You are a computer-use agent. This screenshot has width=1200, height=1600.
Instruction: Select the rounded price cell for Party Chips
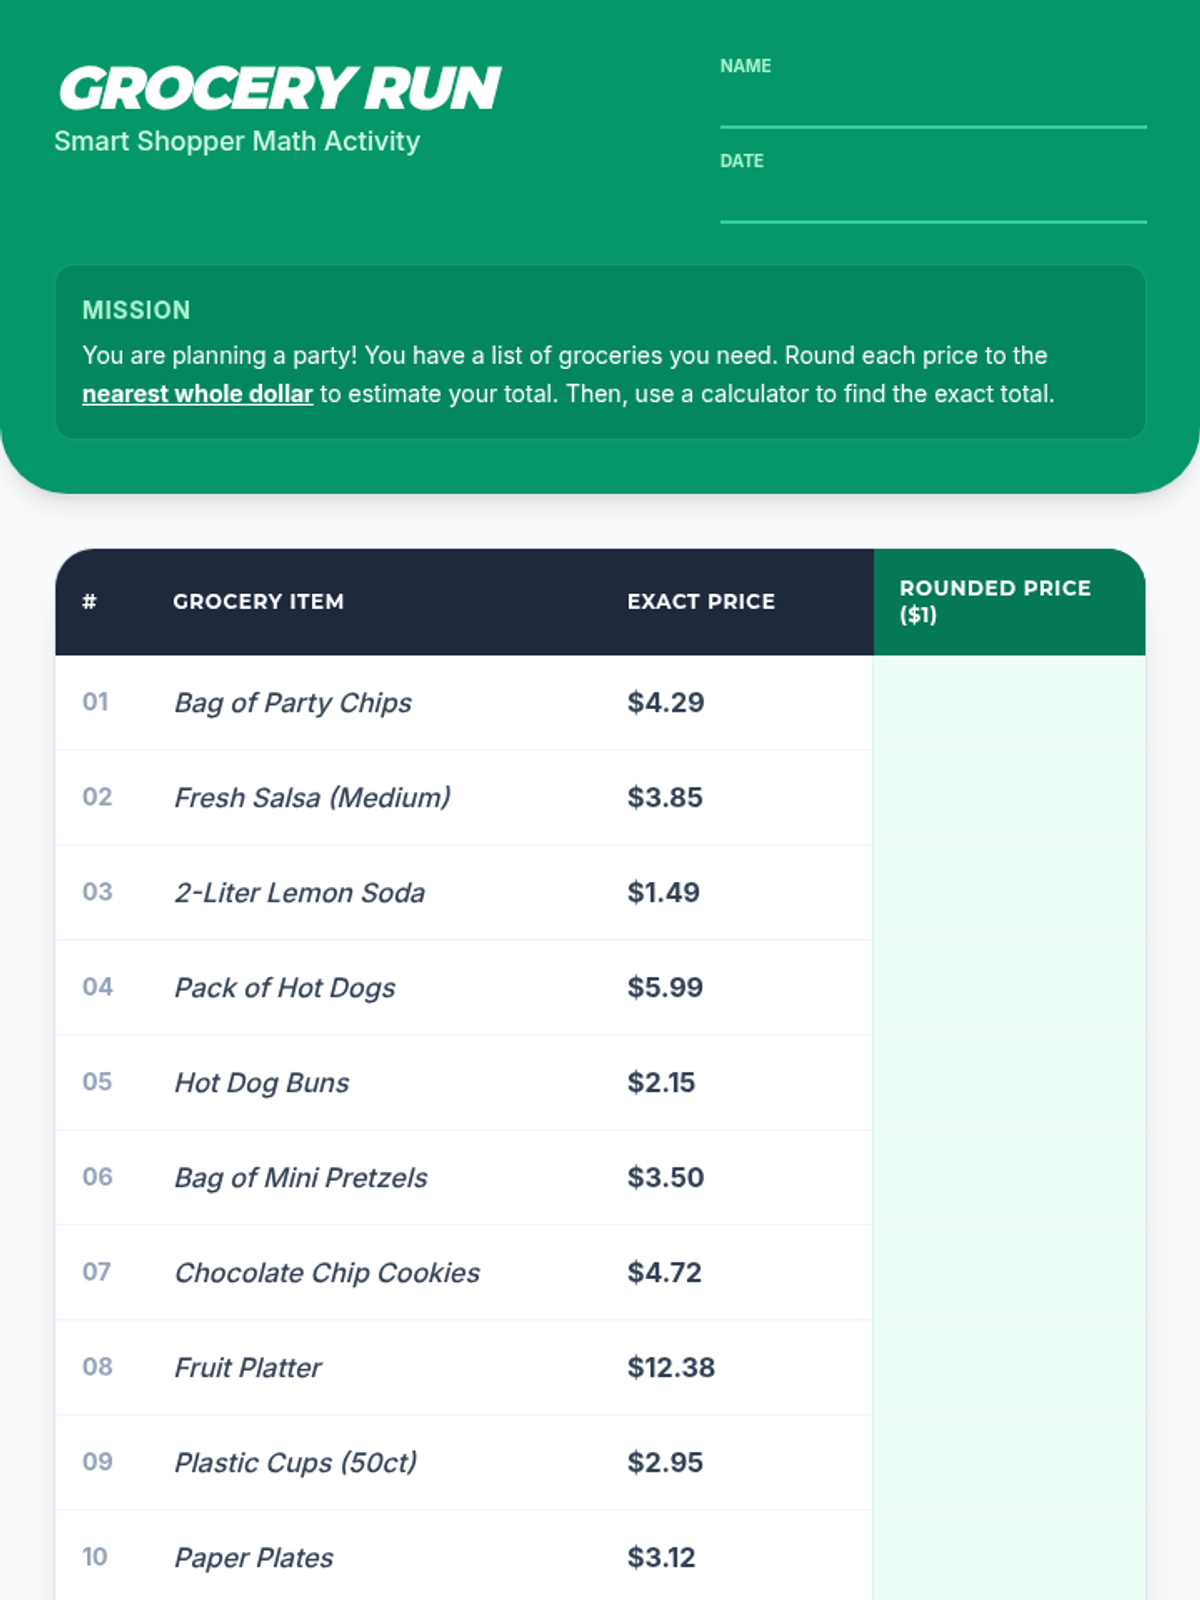point(1009,703)
